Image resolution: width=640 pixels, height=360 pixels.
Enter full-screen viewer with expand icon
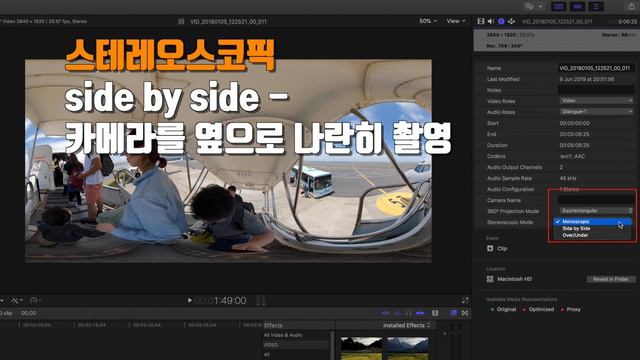point(465,300)
